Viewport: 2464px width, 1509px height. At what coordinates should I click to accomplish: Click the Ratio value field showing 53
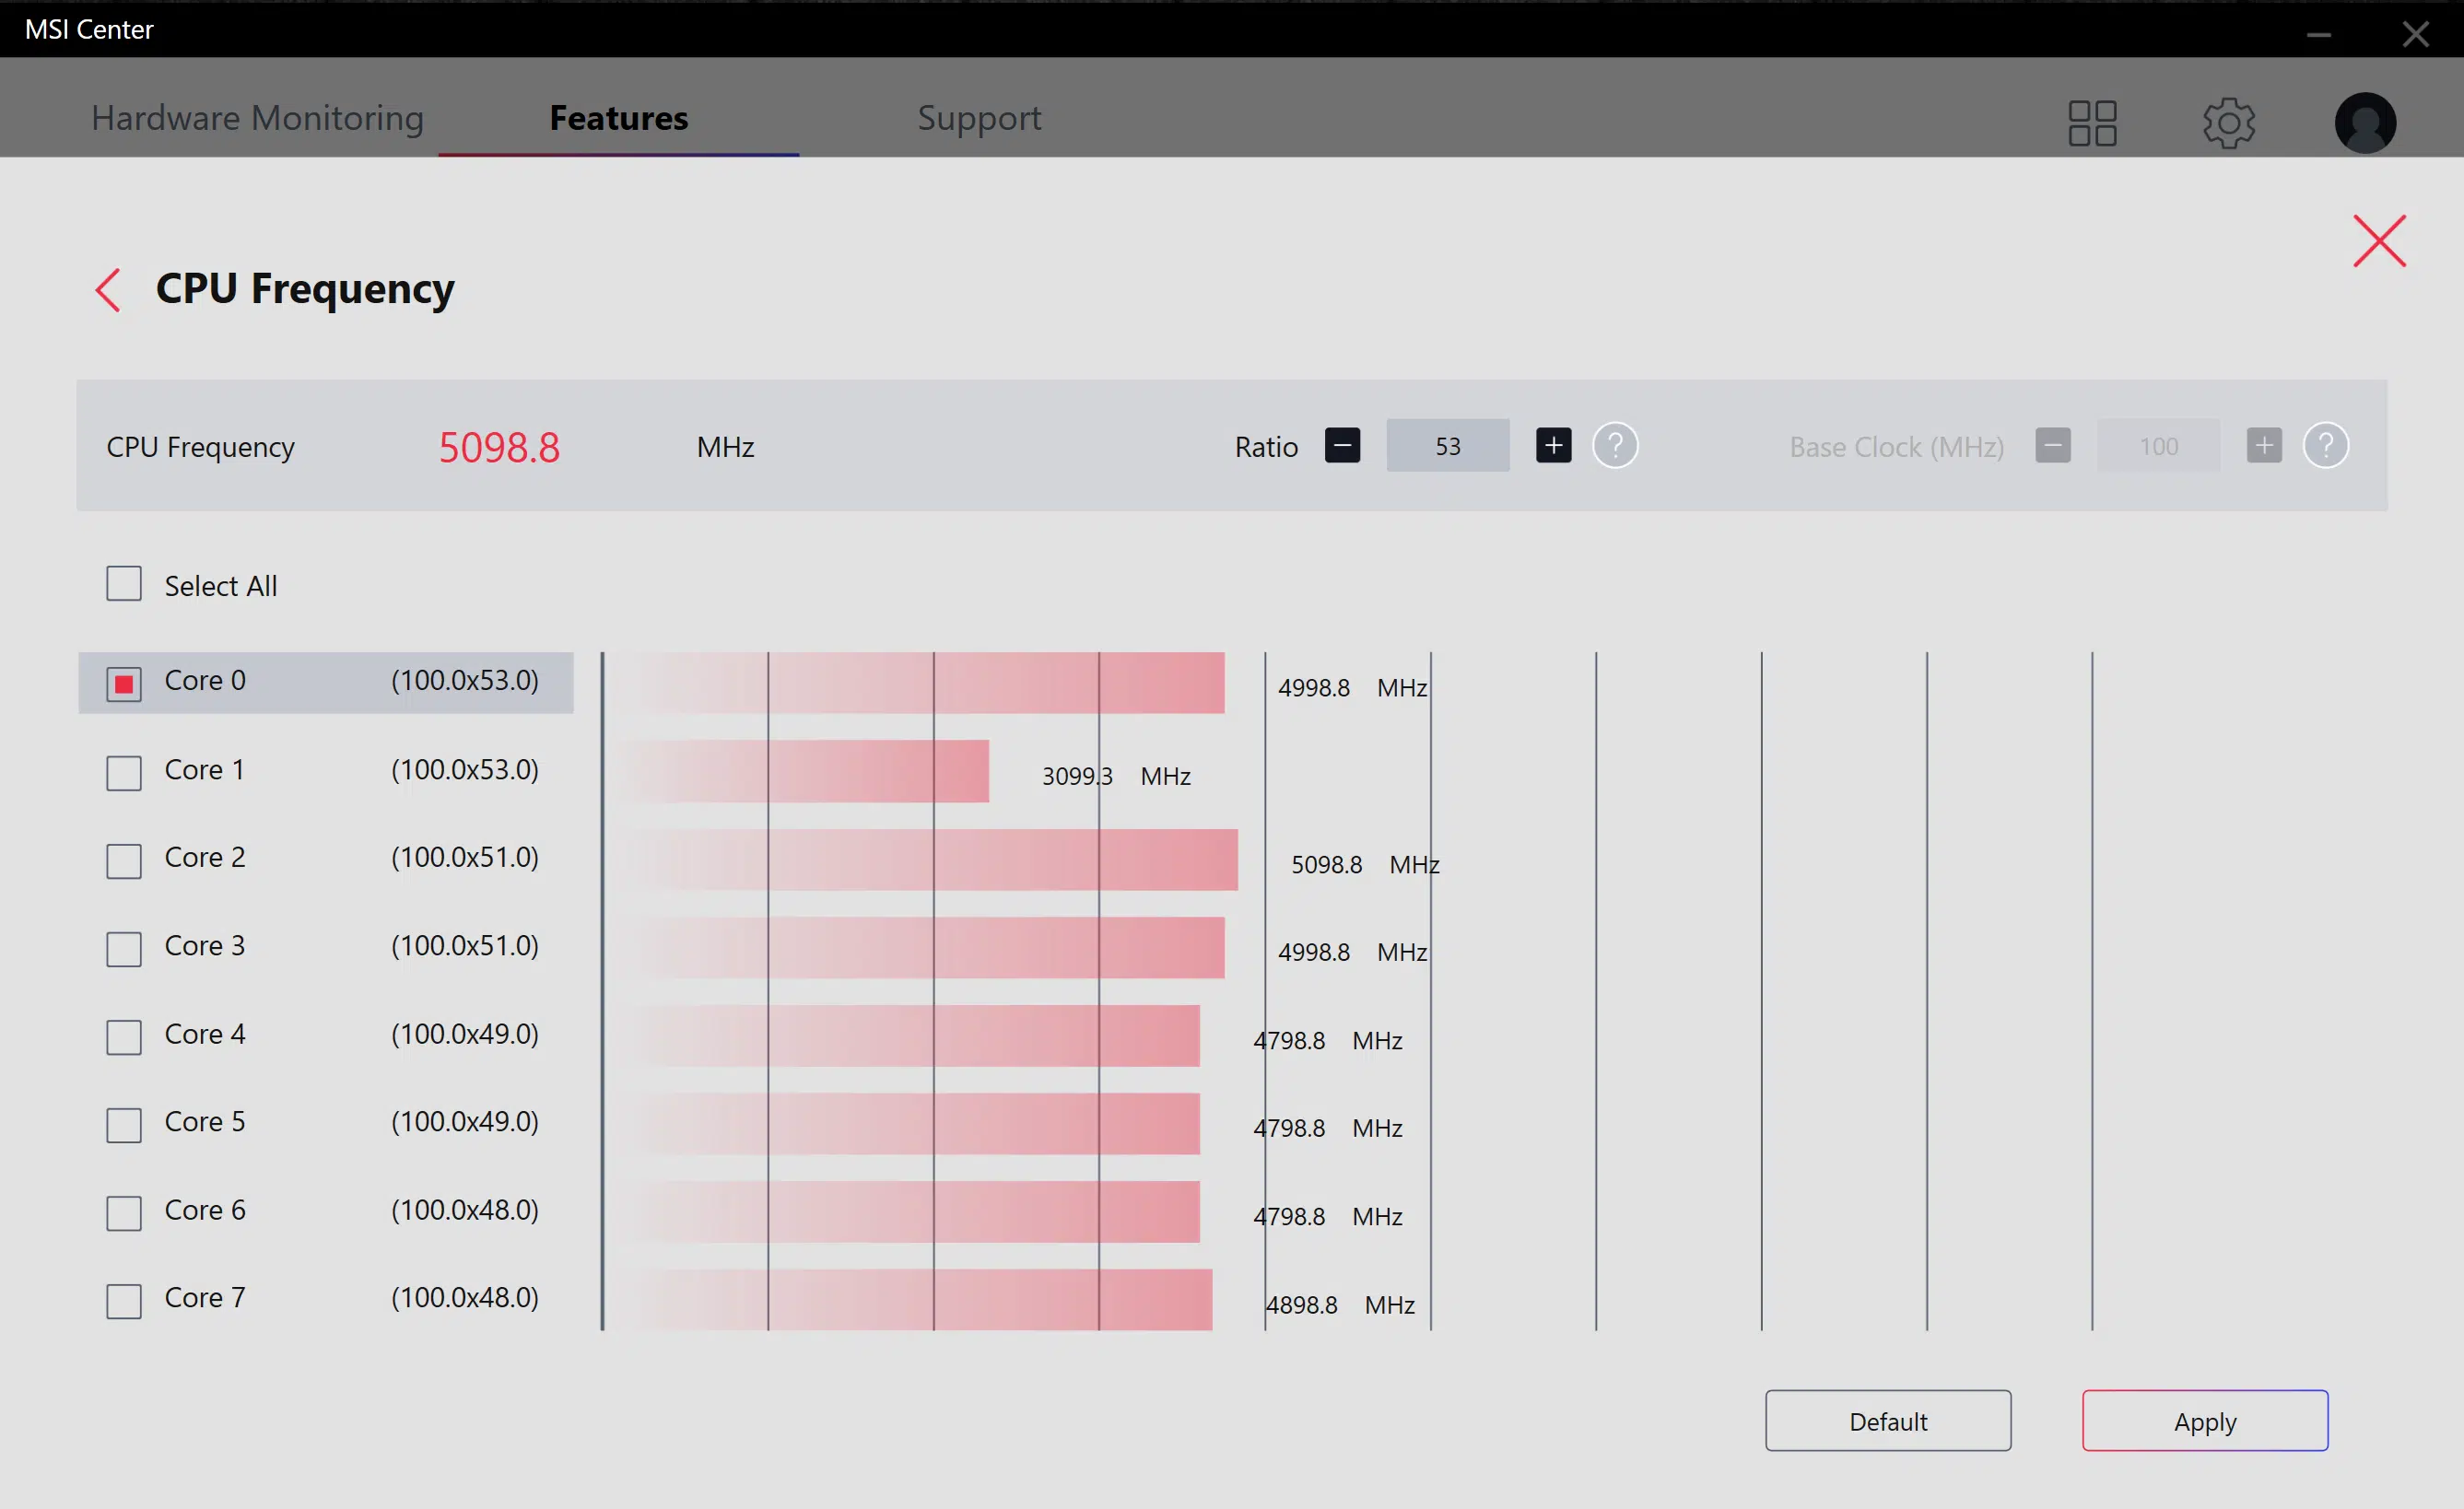[x=1447, y=445]
